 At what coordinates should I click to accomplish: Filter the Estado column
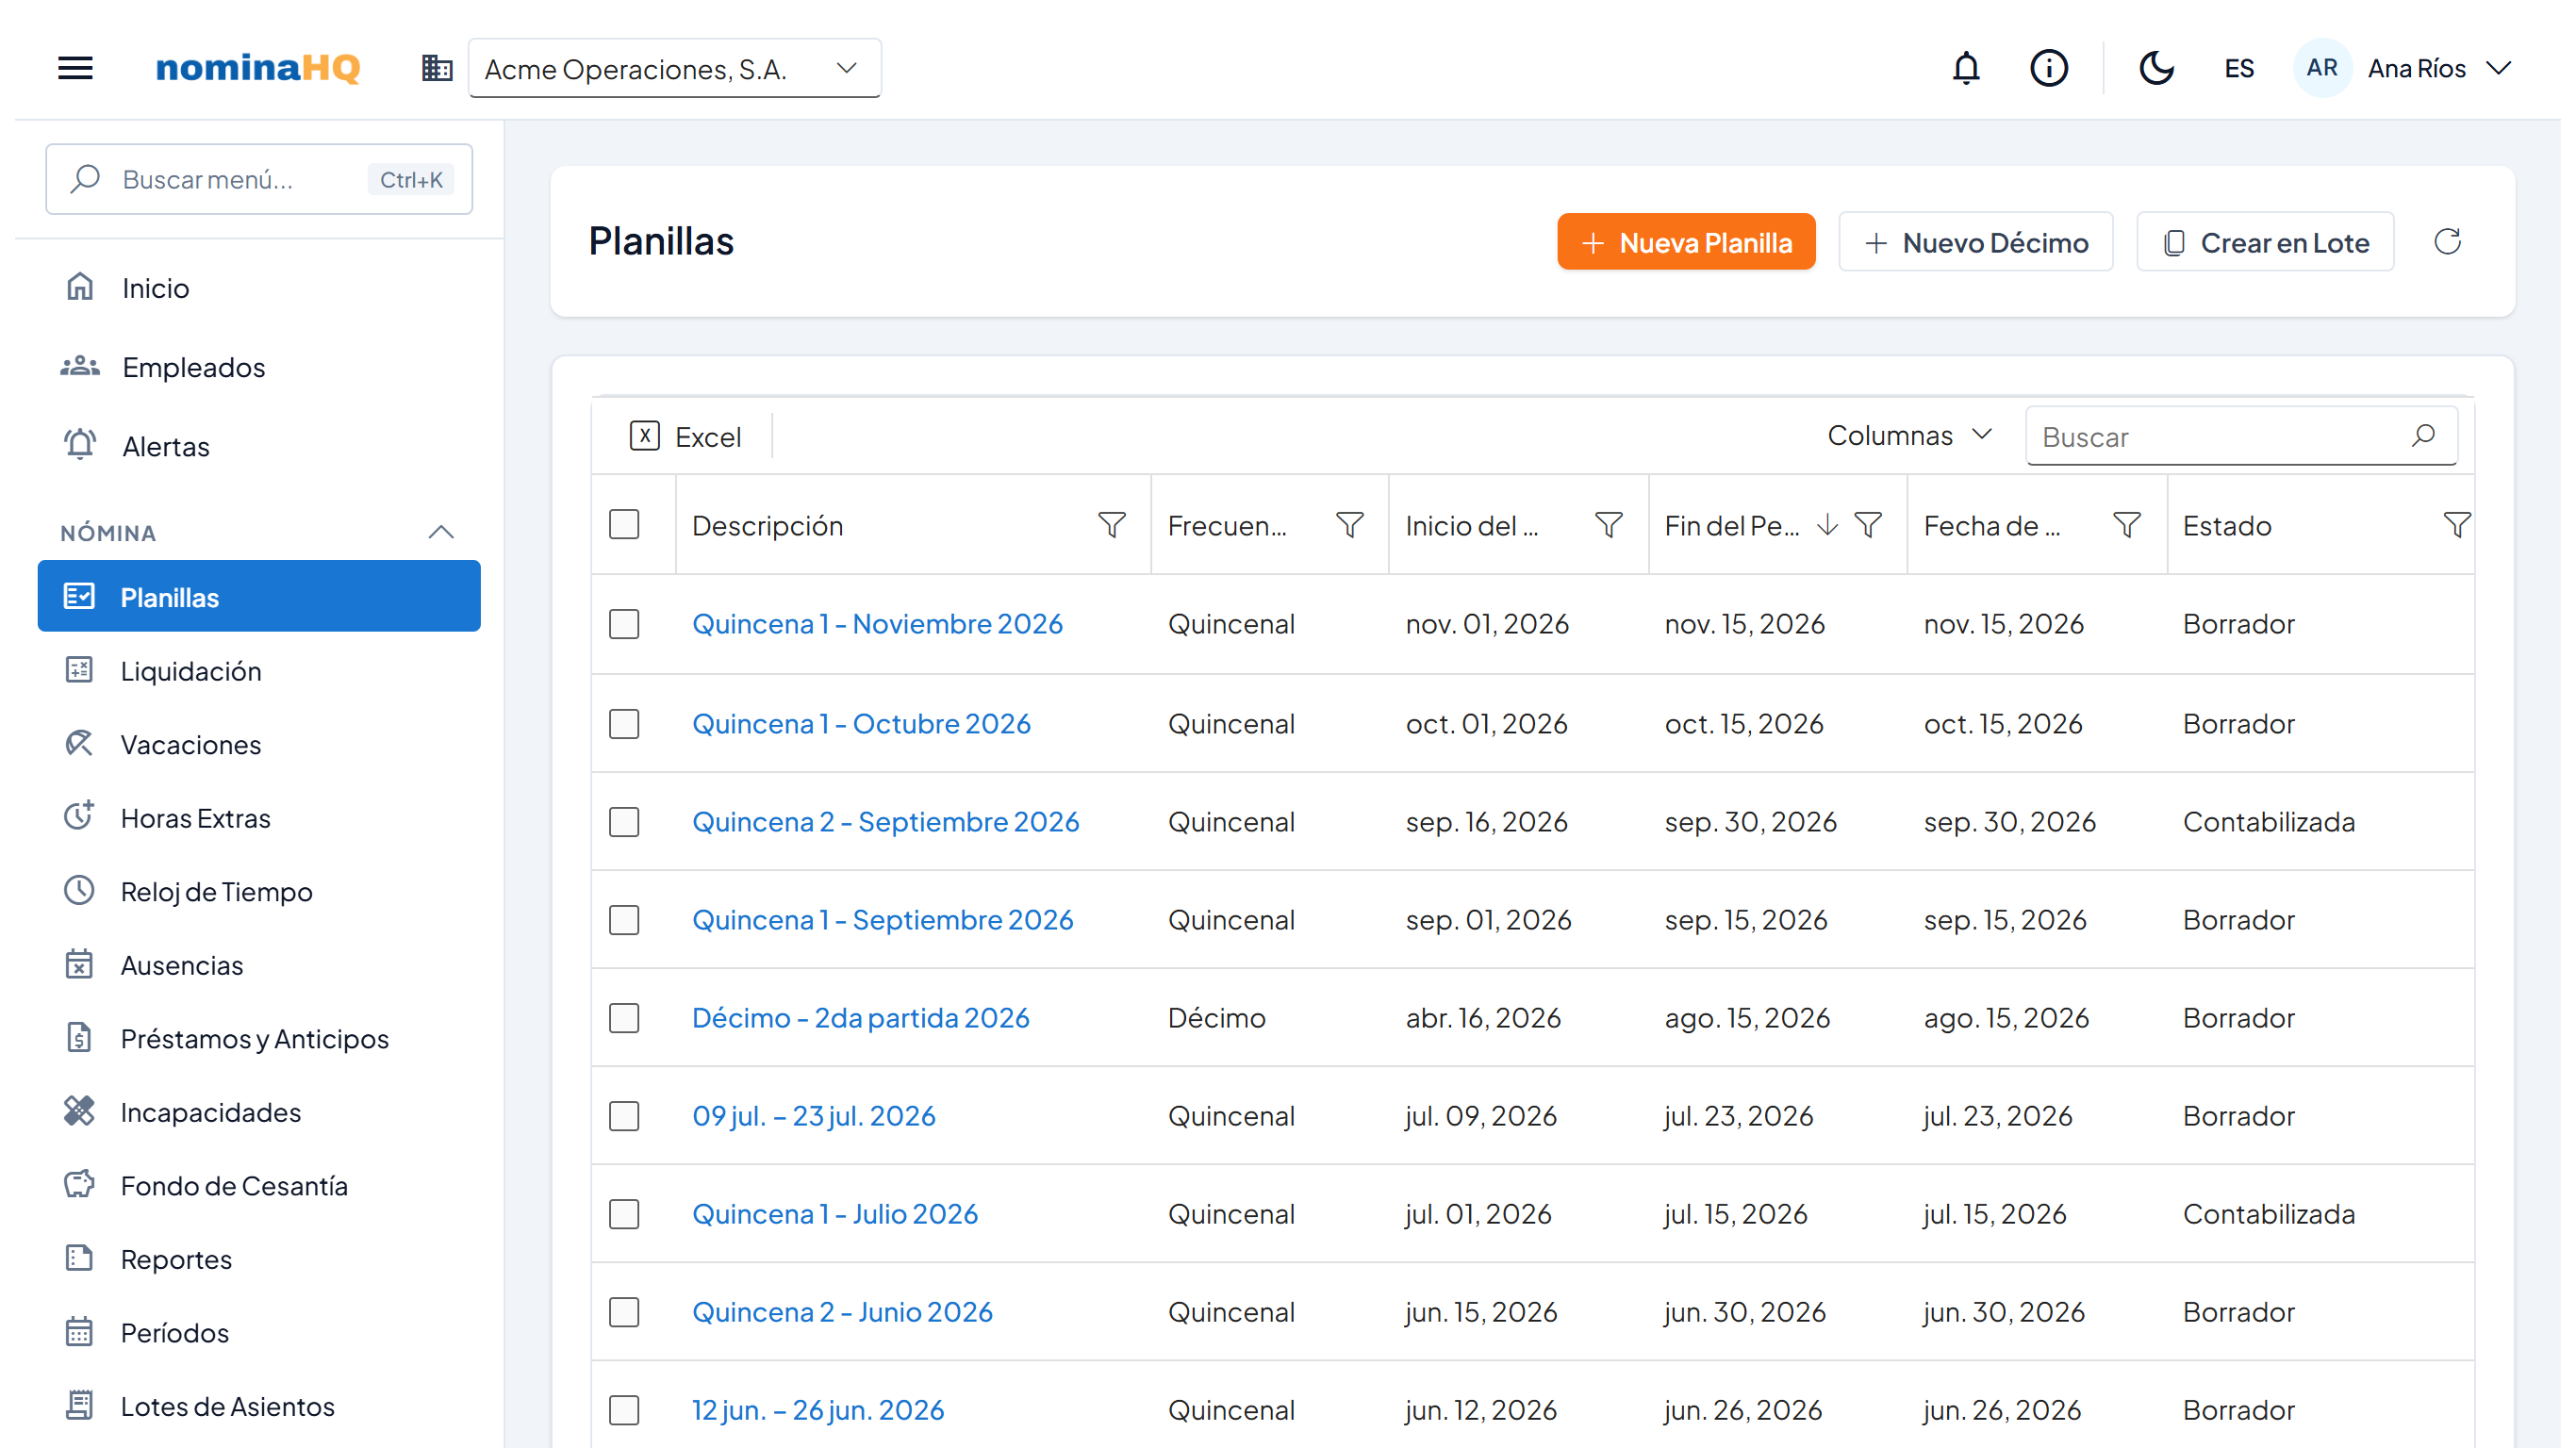click(x=2456, y=525)
